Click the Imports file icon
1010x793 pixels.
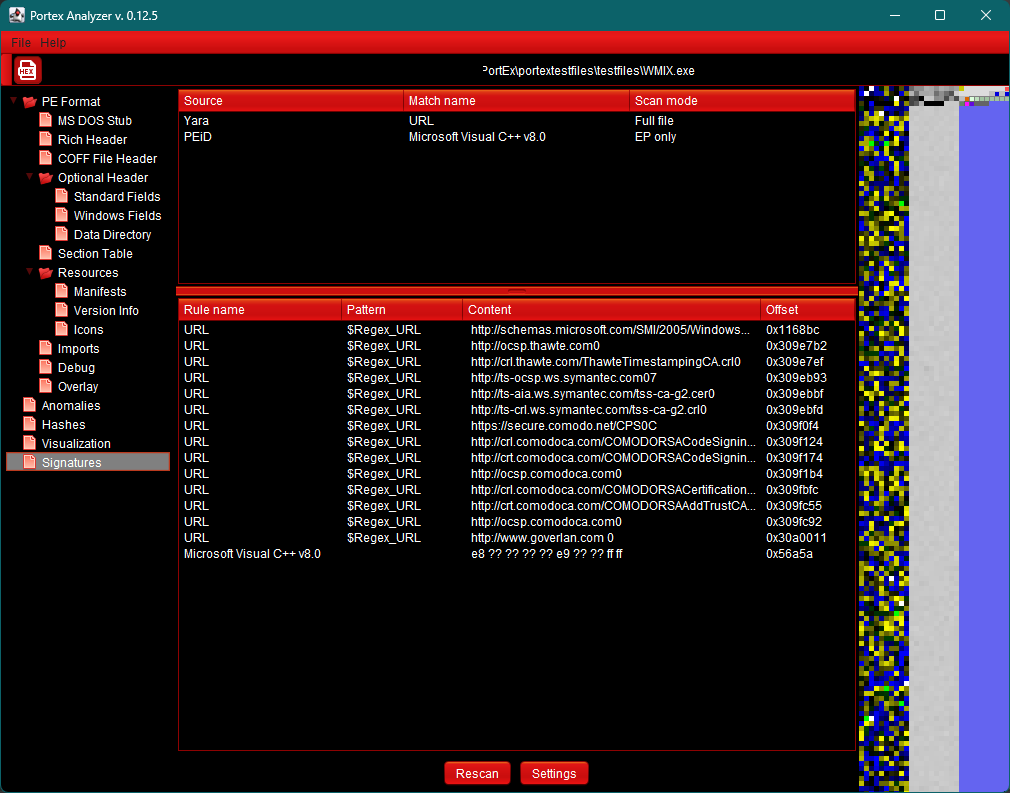pyautogui.click(x=45, y=349)
